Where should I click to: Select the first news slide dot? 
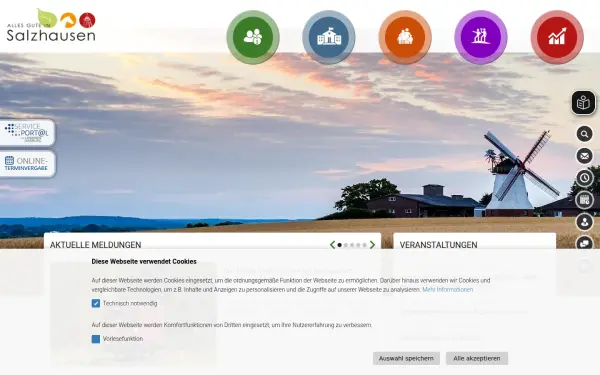pos(339,245)
